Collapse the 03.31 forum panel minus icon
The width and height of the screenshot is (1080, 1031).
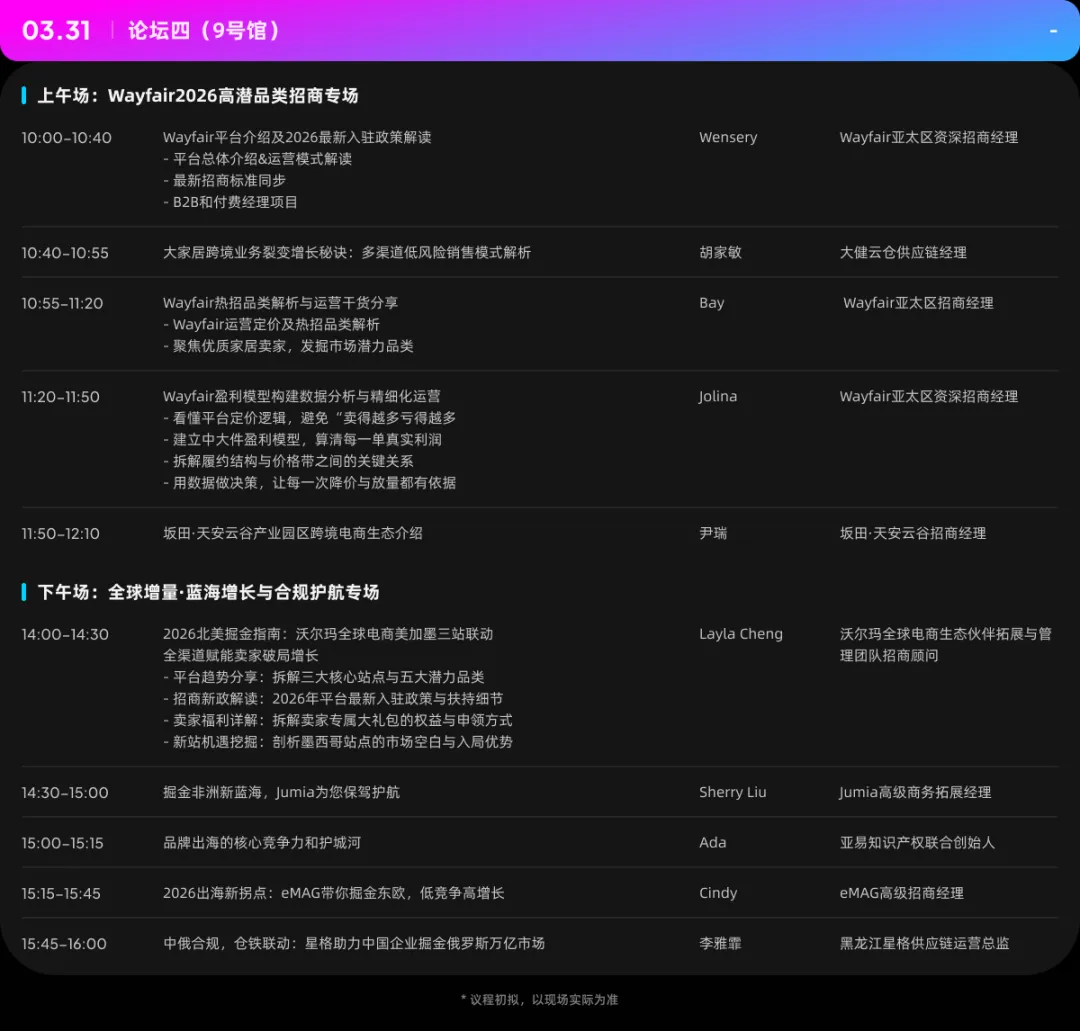click(x=1053, y=31)
